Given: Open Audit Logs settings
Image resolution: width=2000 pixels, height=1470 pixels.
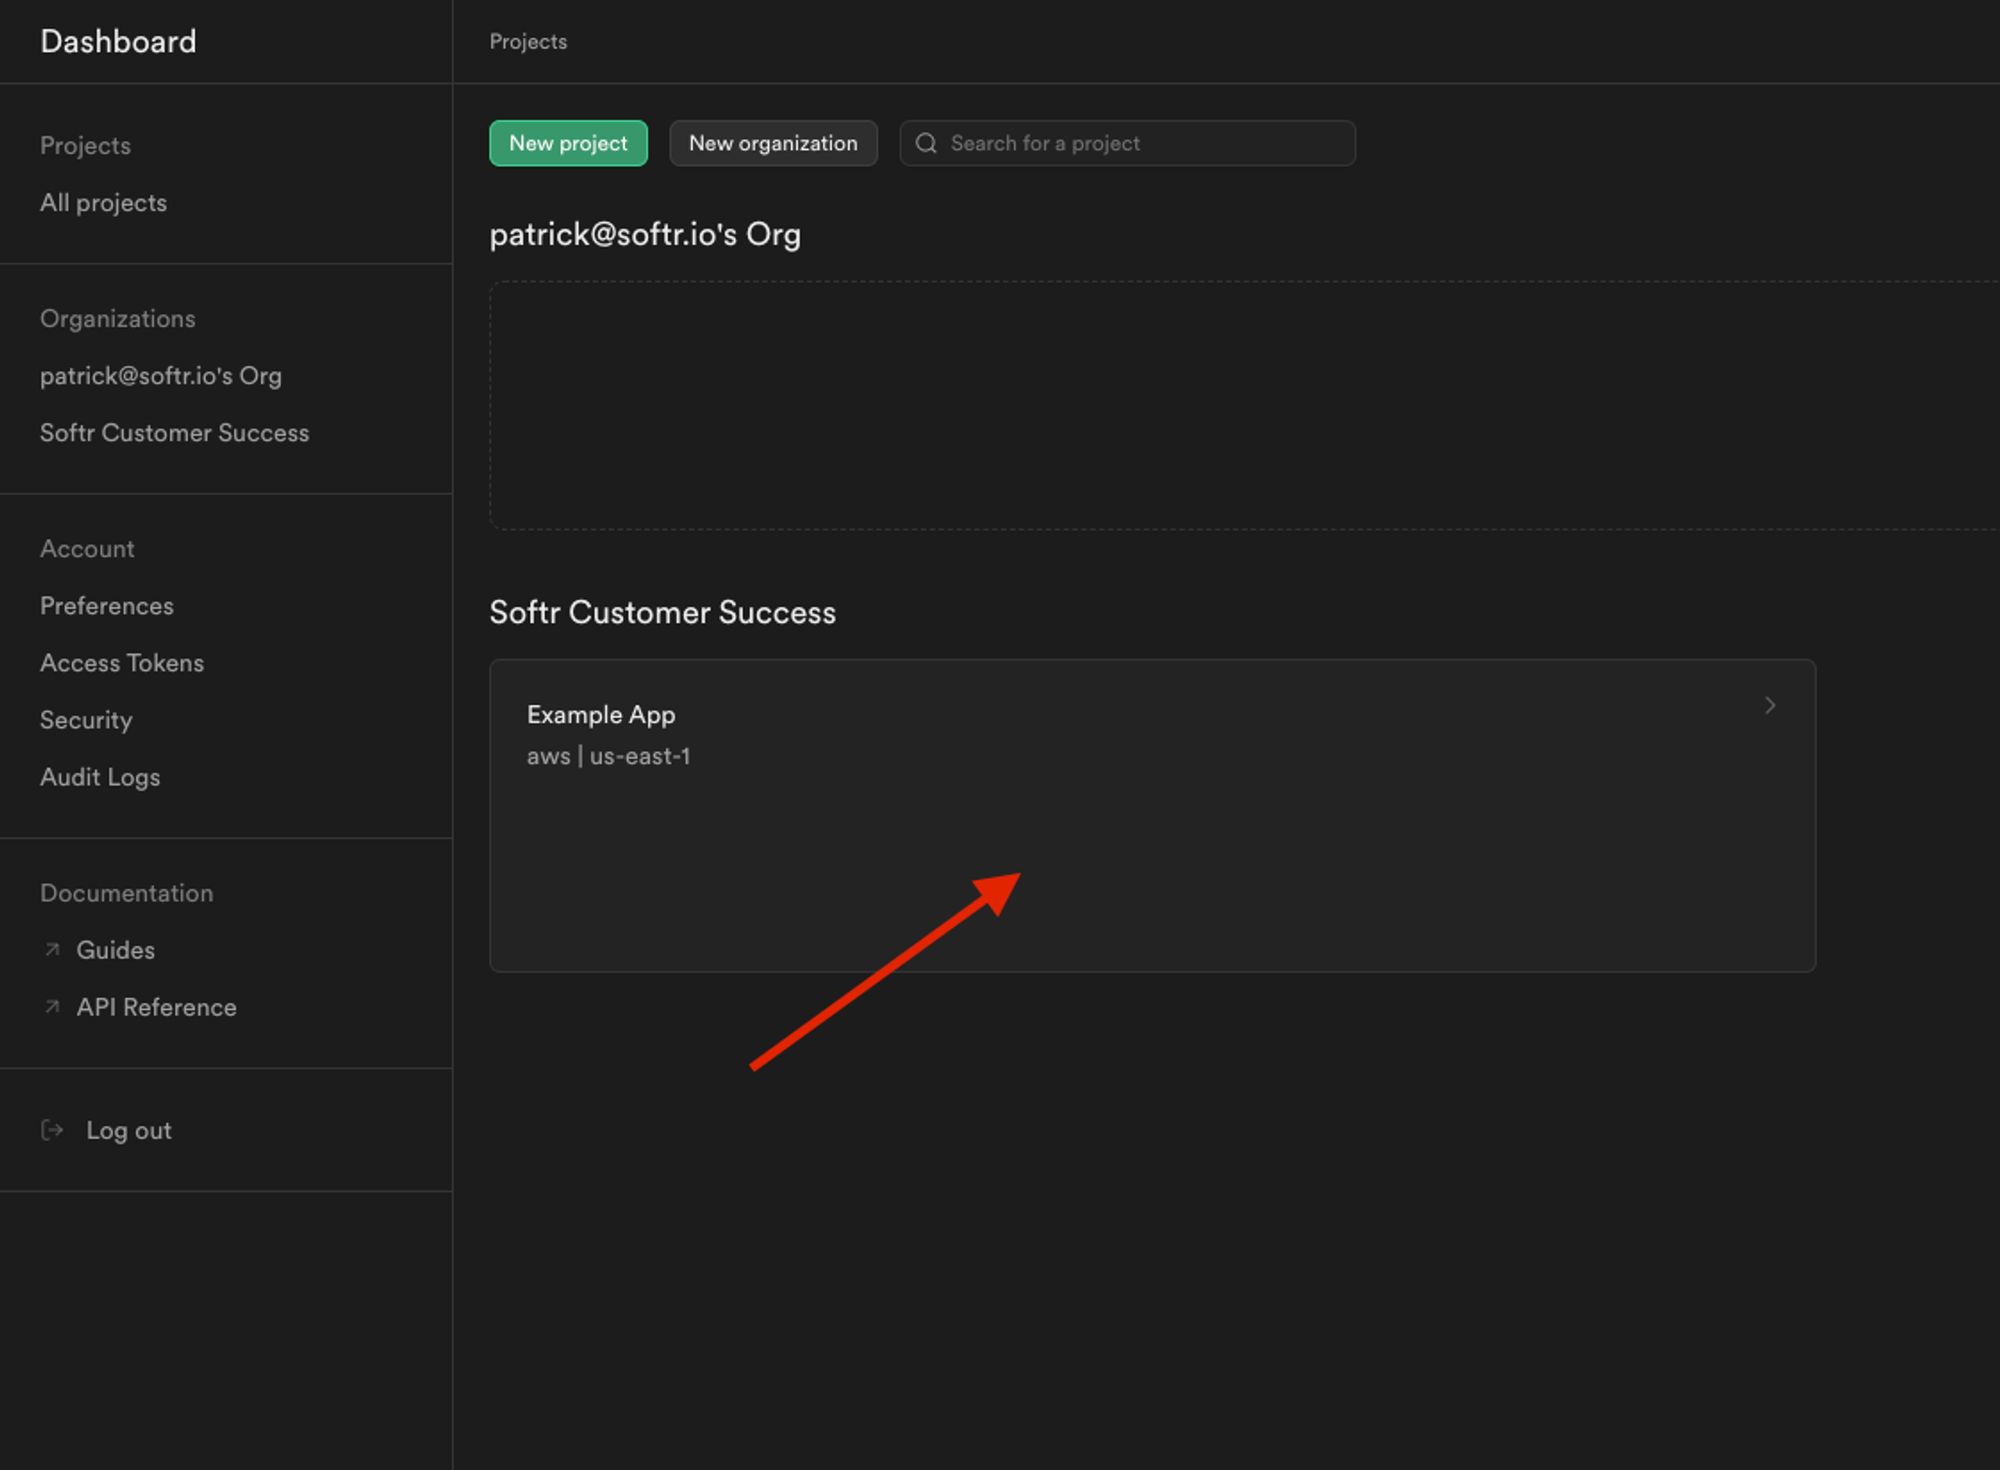Looking at the screenshot, I should 99,776.
